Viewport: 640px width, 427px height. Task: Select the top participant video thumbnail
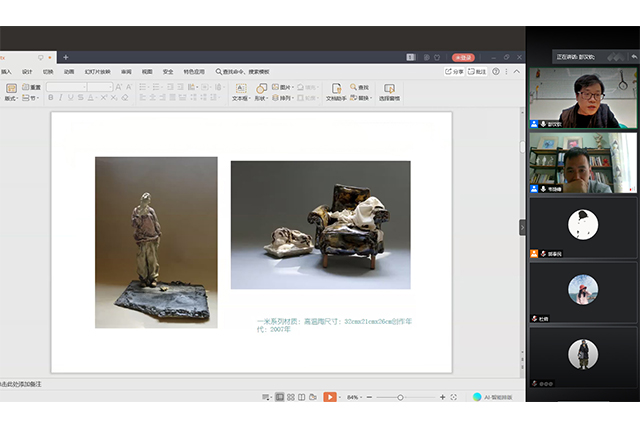click(x=583, y=98)
